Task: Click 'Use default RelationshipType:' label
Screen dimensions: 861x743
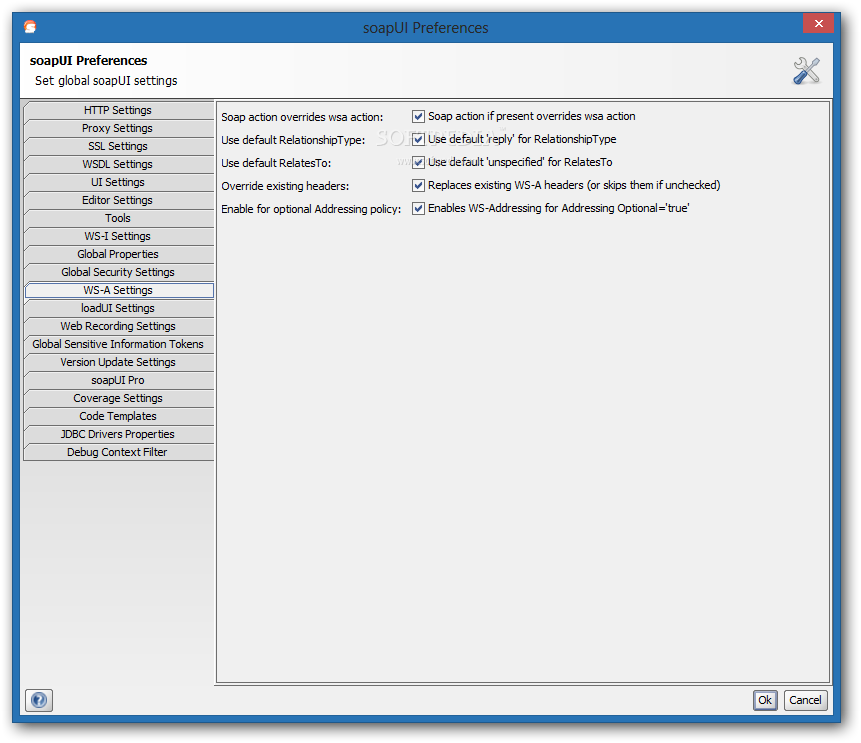Action: tap(293, 141)
